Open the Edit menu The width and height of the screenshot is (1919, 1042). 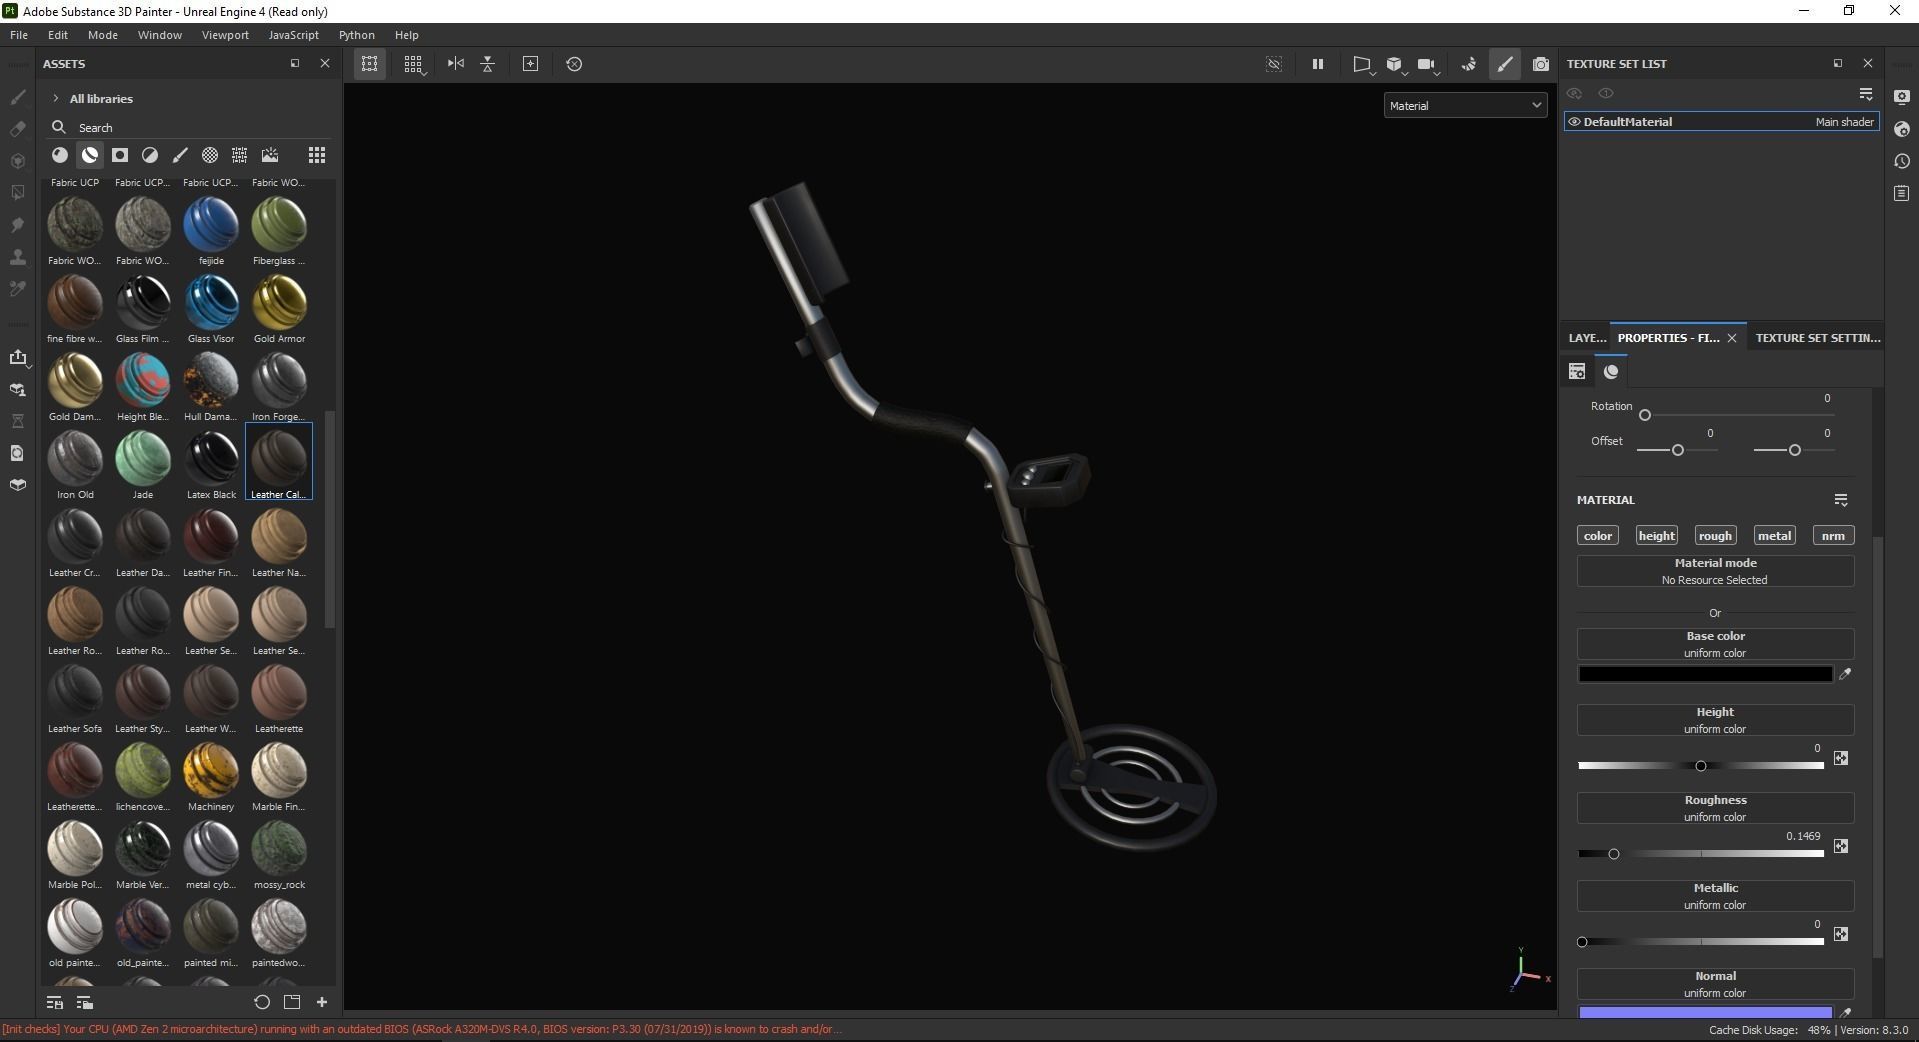pyautogui.click(x=58, y=35)
